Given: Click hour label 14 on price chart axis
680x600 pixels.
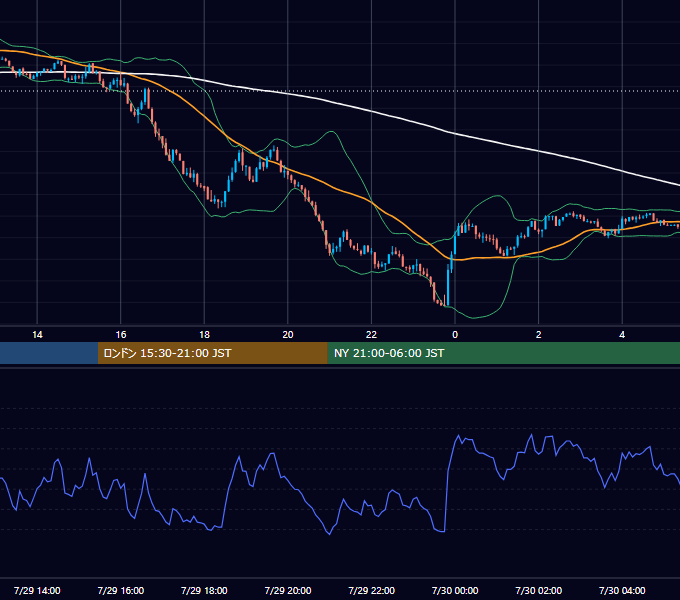Looking at the screenshot, I should (x=37, y=335).
